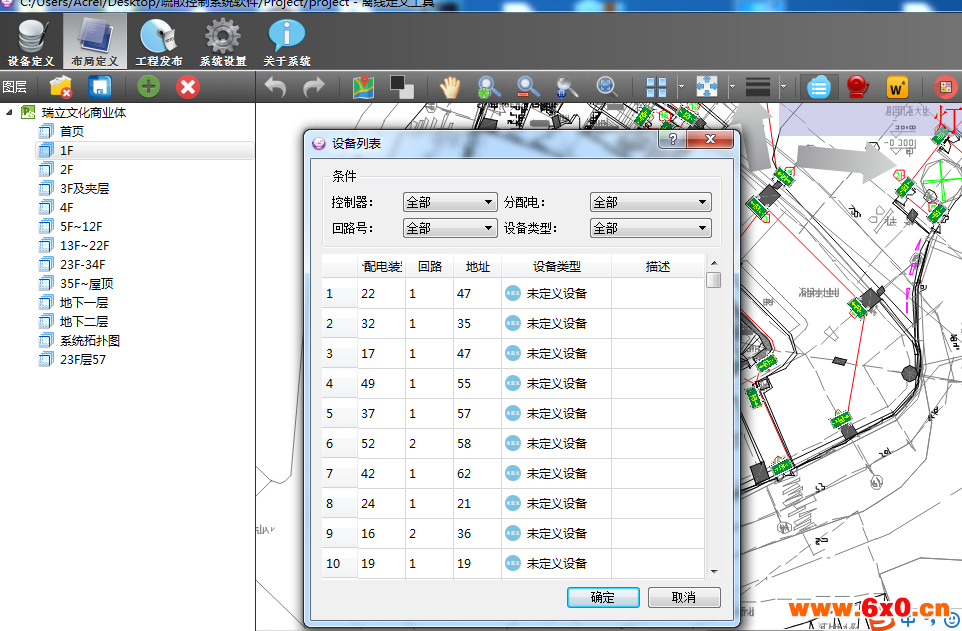Open dropdown arrow beside horizontal lines icon

[783, 87]
